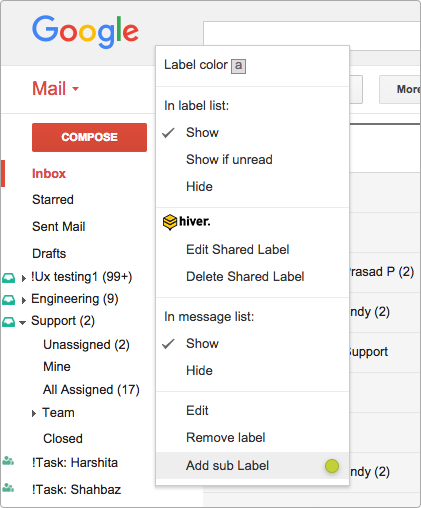Image resolution: width=421 pixels, height=508 pixels.
Task: Open the Unassigned (2) sublabel
Action: 86,345
